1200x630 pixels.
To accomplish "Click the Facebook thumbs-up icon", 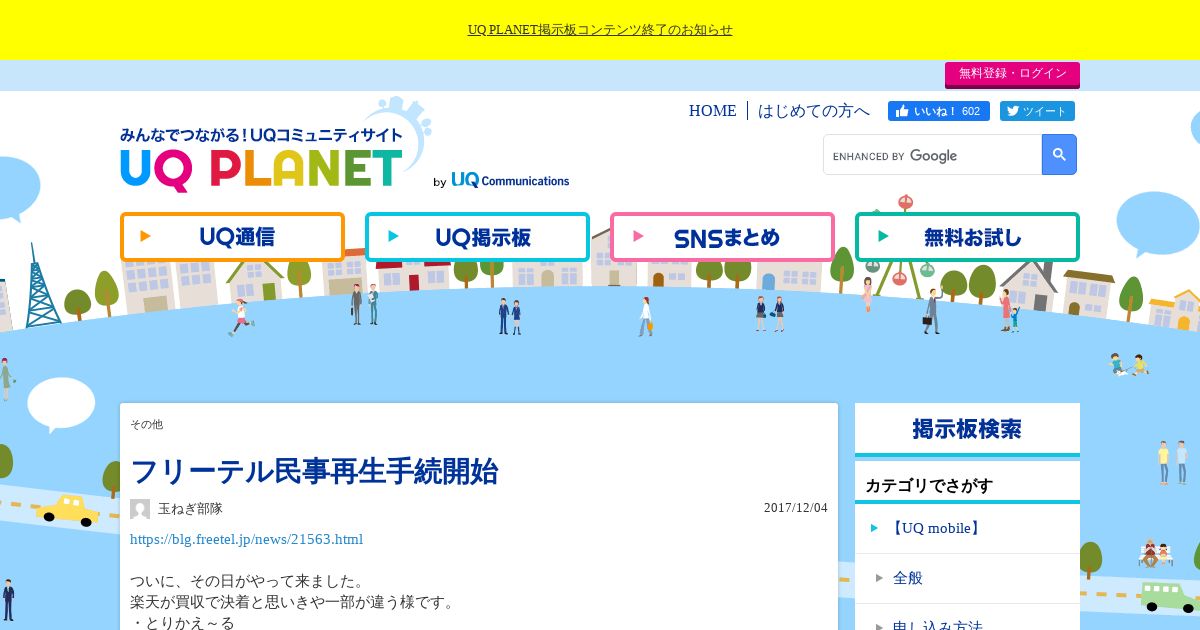I will [x=903, y=111].
